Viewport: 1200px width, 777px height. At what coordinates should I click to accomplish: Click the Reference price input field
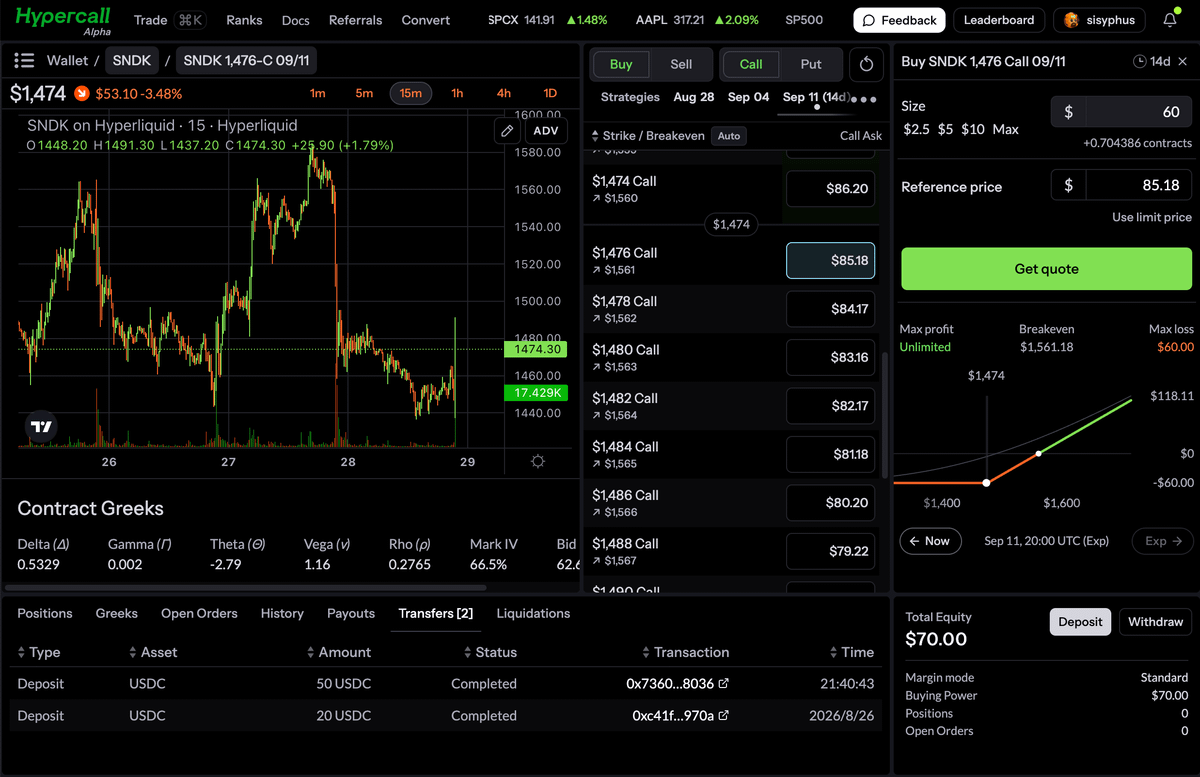(1121, 185)
